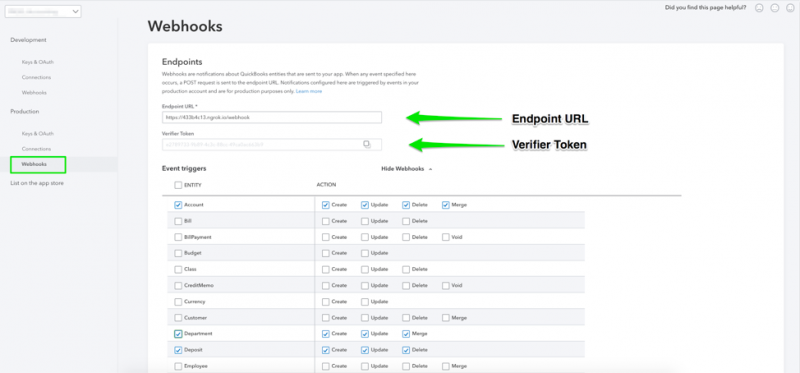Enable Update for the Customer row

point(365,318)
